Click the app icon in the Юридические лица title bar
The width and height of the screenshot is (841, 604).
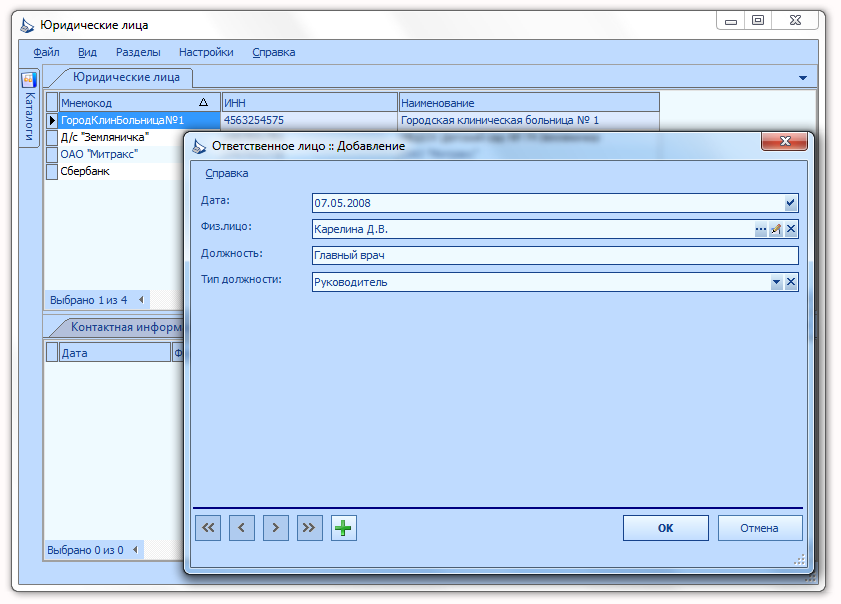pos(27,25)
